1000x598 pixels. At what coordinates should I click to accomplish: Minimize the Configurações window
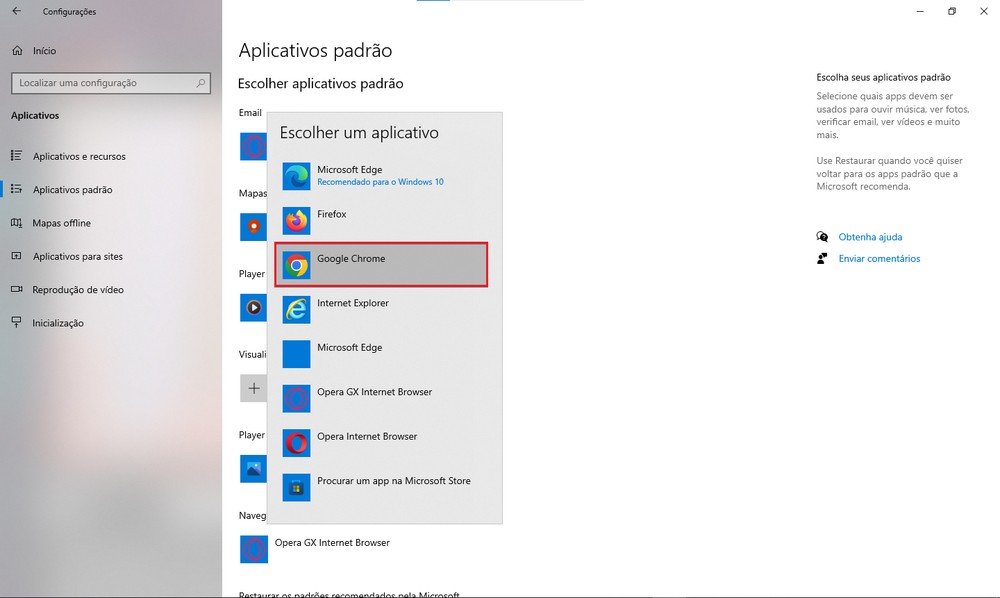point(920,11)
